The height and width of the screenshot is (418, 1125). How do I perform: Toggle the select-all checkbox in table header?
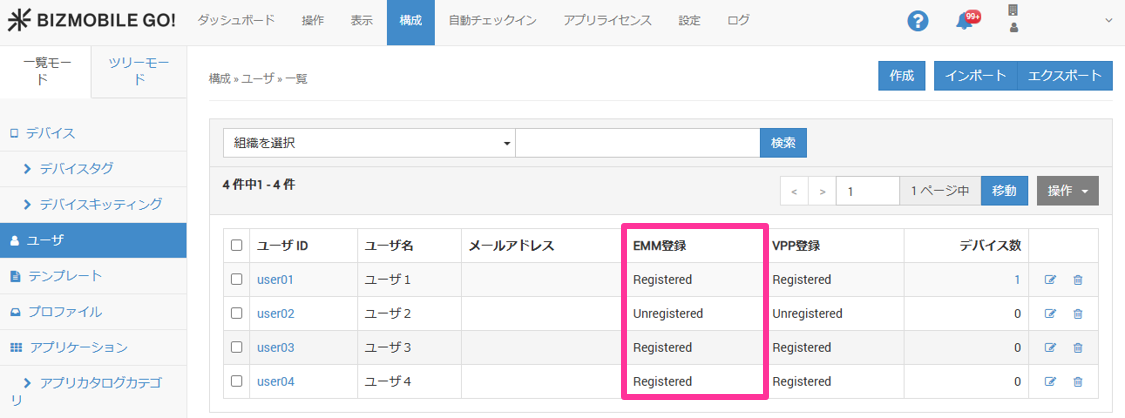[x=237, y=245]
